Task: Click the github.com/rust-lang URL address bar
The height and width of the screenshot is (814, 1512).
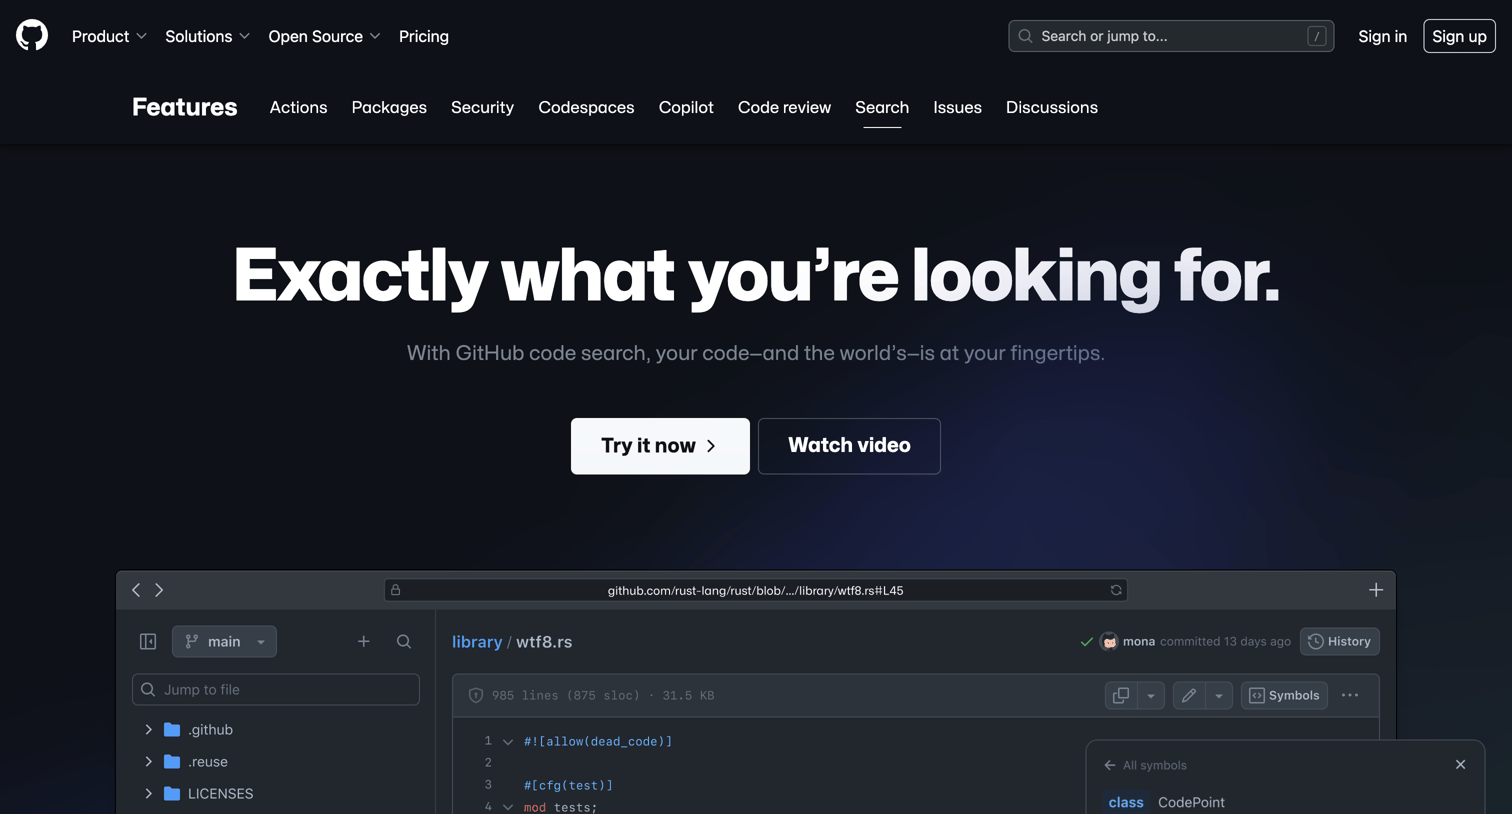Action: [756, 590]
